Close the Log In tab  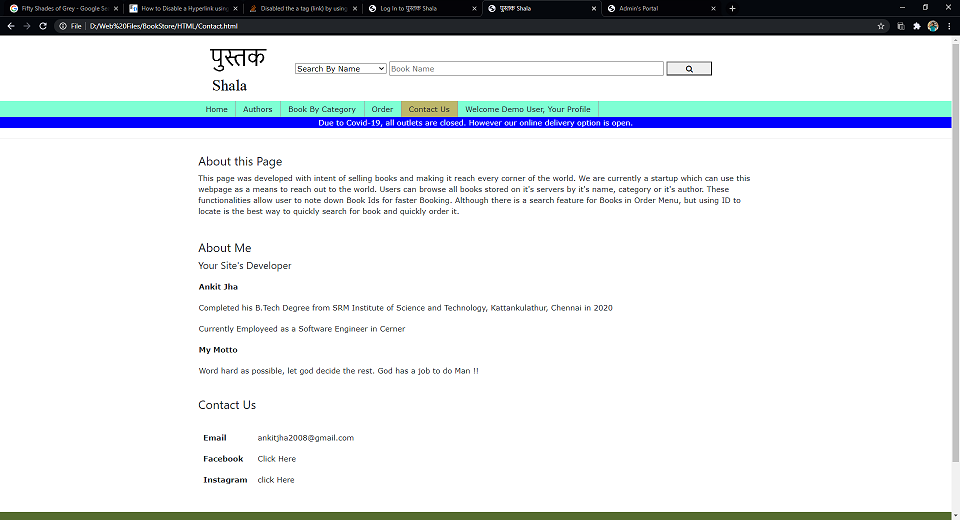pos(474,9)
